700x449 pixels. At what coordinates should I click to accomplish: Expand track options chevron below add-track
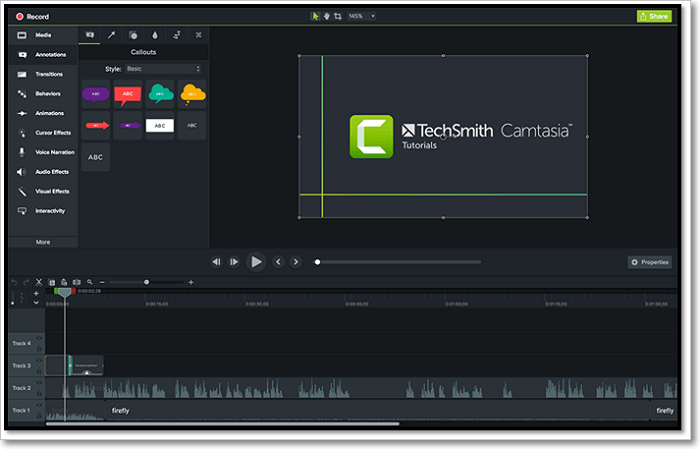[x=36, y=303]
